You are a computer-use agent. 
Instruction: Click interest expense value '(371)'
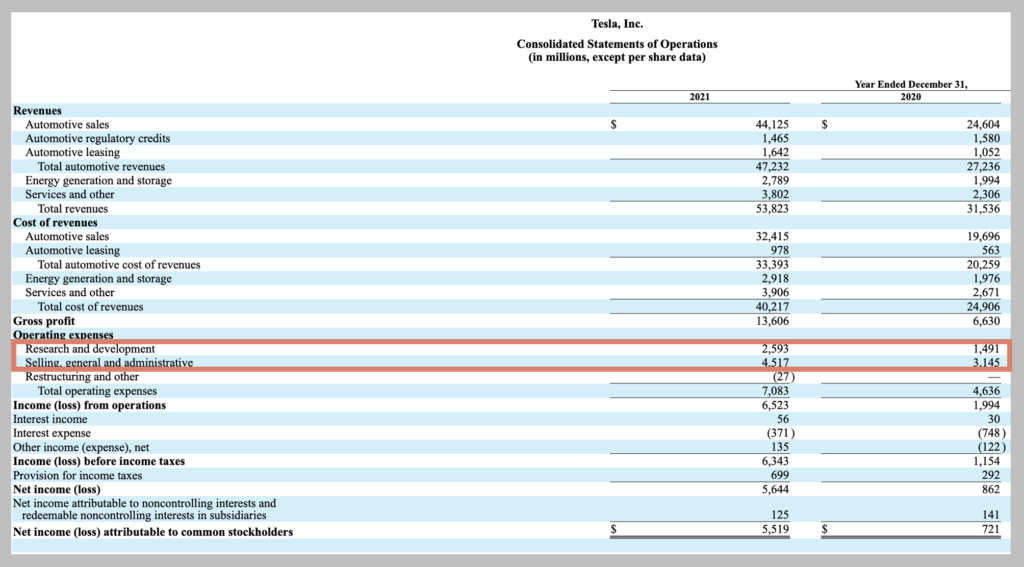click(x=780, y=433)
